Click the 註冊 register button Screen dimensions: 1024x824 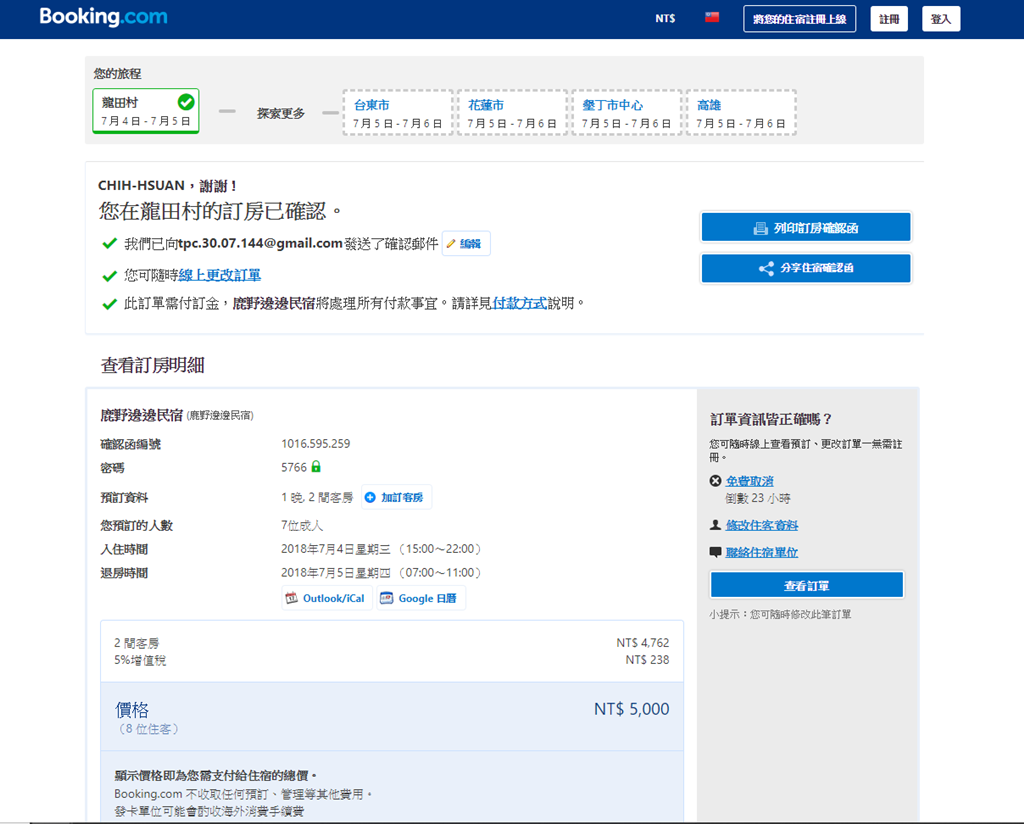point(889,19)
